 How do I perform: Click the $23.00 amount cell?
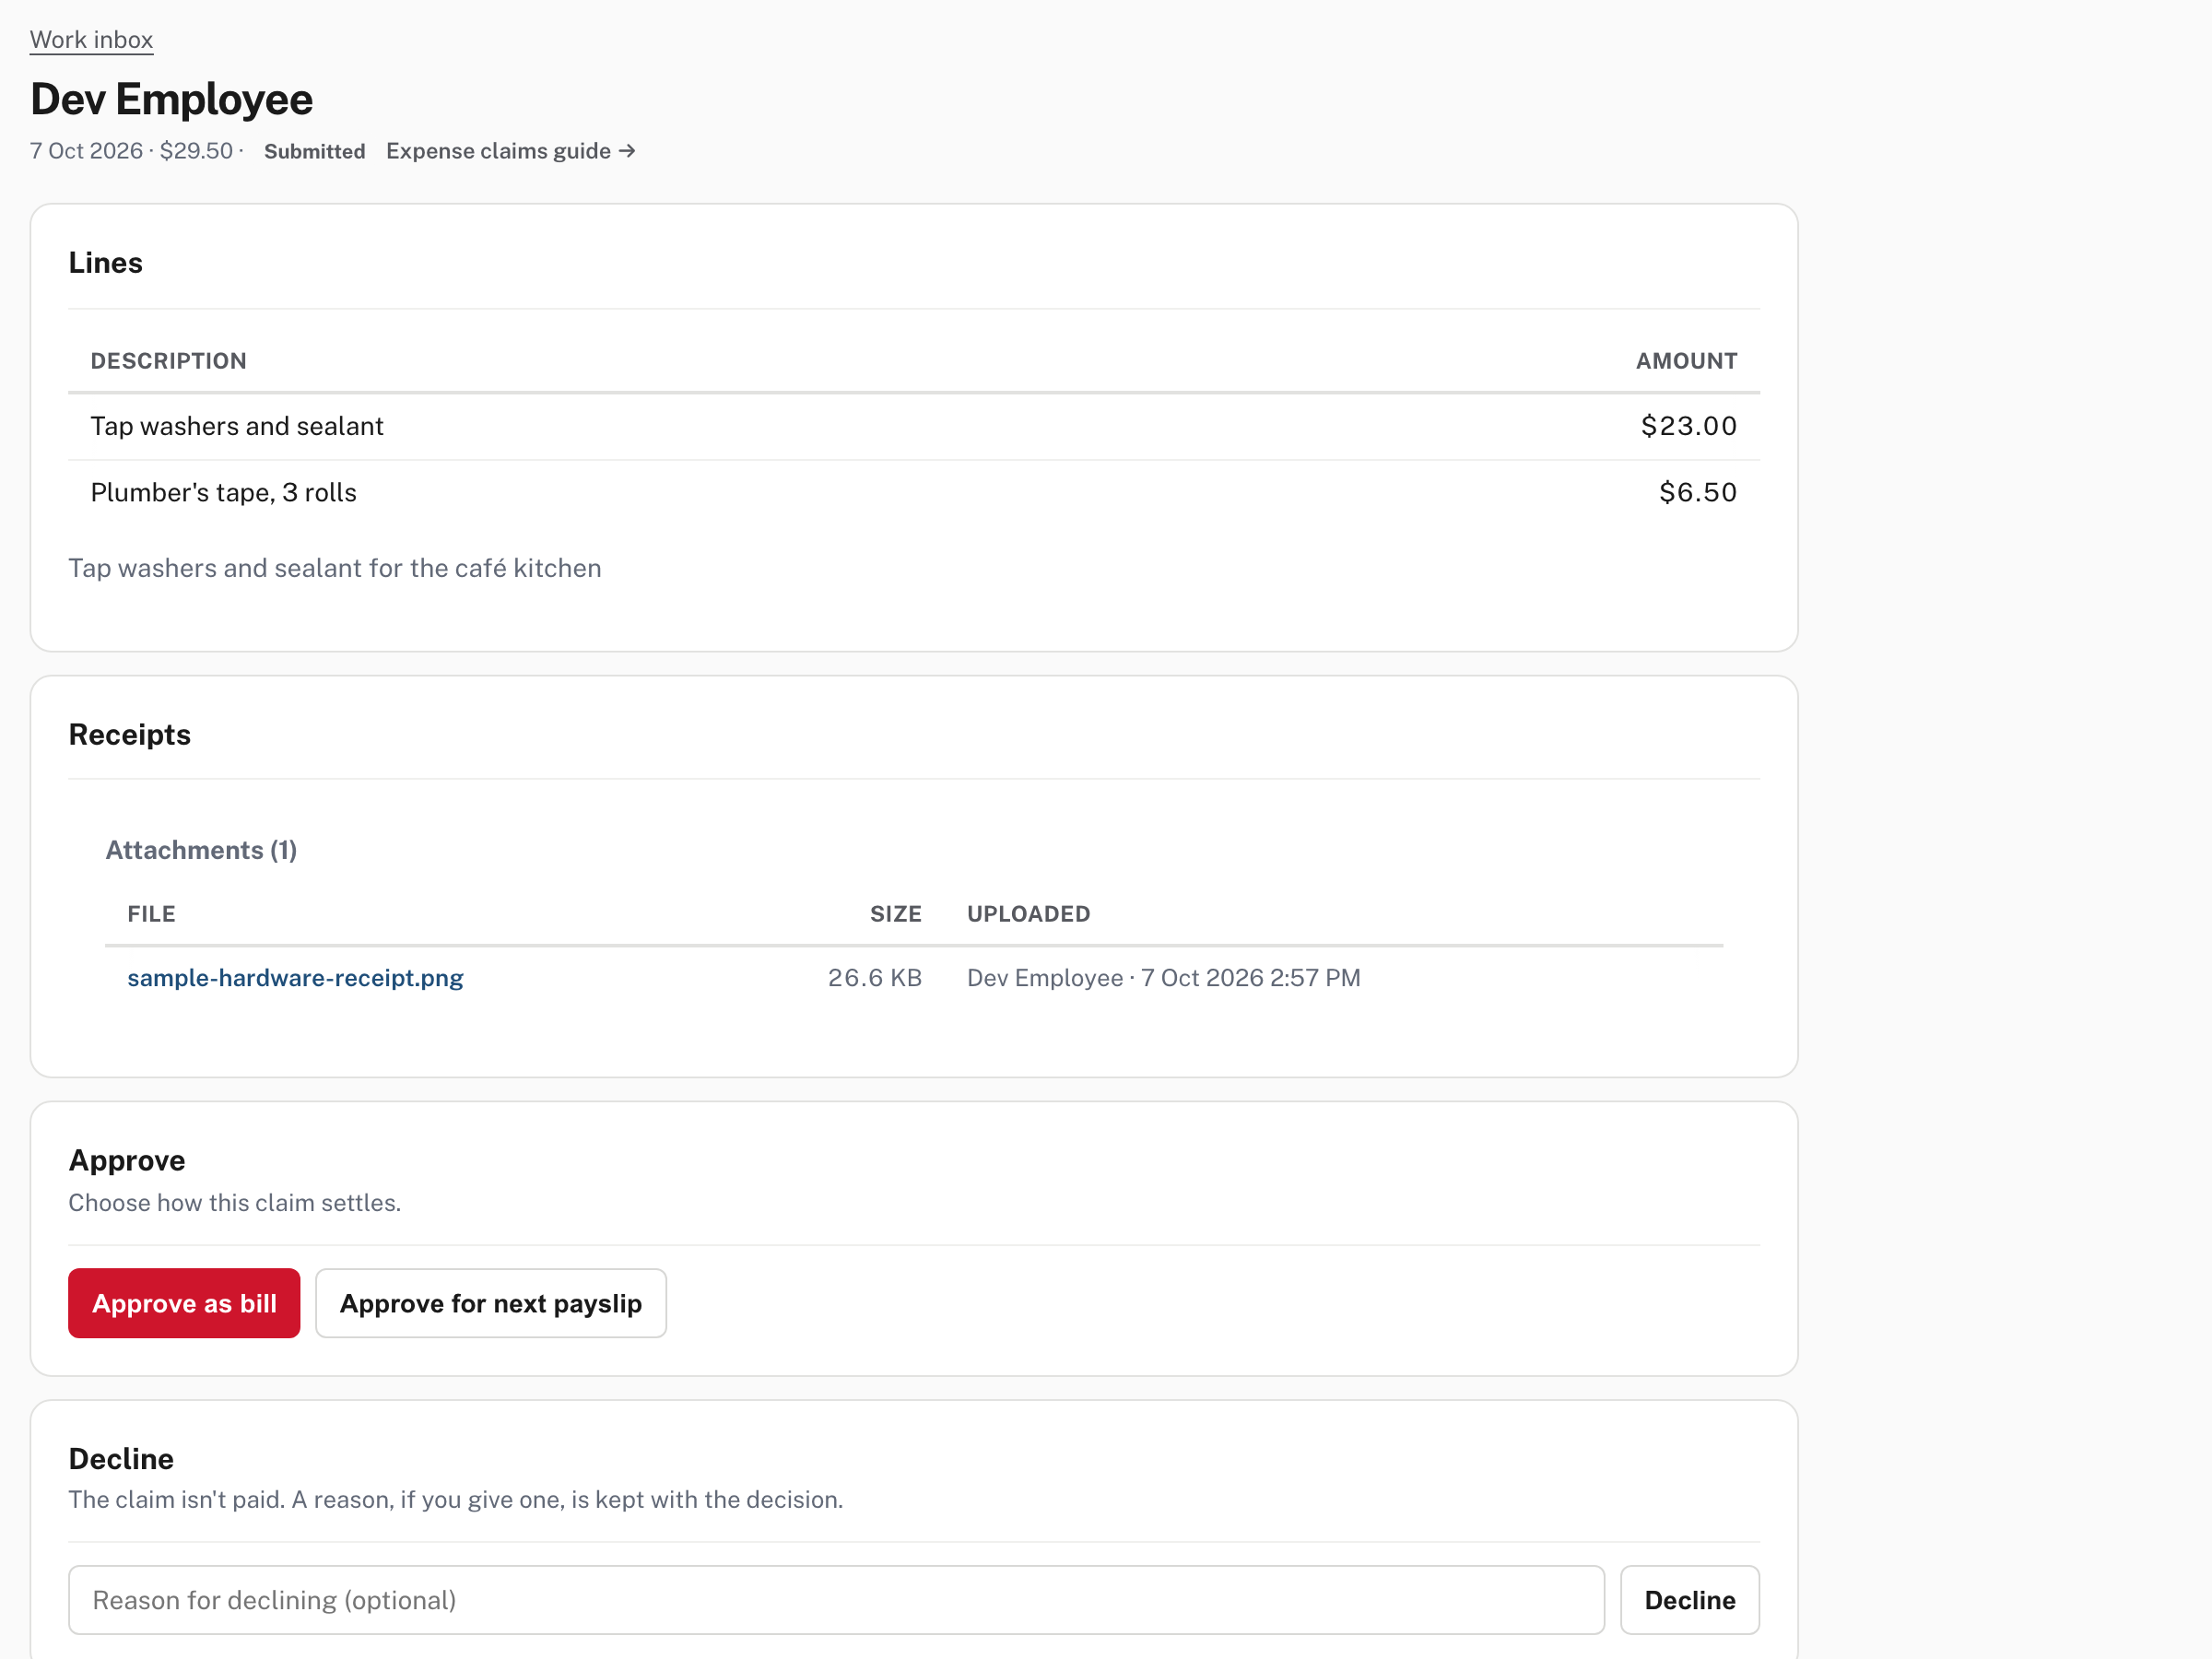[1688, 426]
